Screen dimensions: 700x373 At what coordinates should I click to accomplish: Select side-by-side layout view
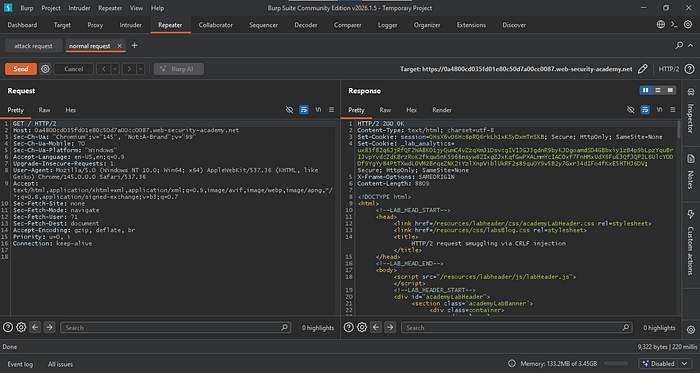pyautogui.click(x=646, y=91)
